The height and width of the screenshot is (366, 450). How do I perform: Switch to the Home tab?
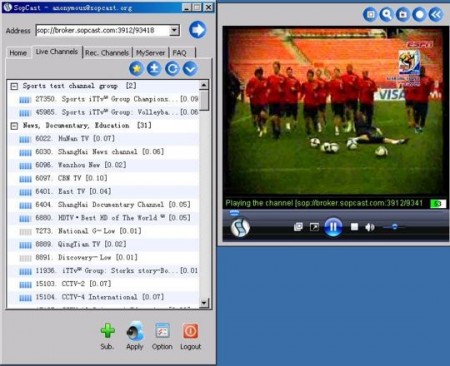(x=18, y=53)
